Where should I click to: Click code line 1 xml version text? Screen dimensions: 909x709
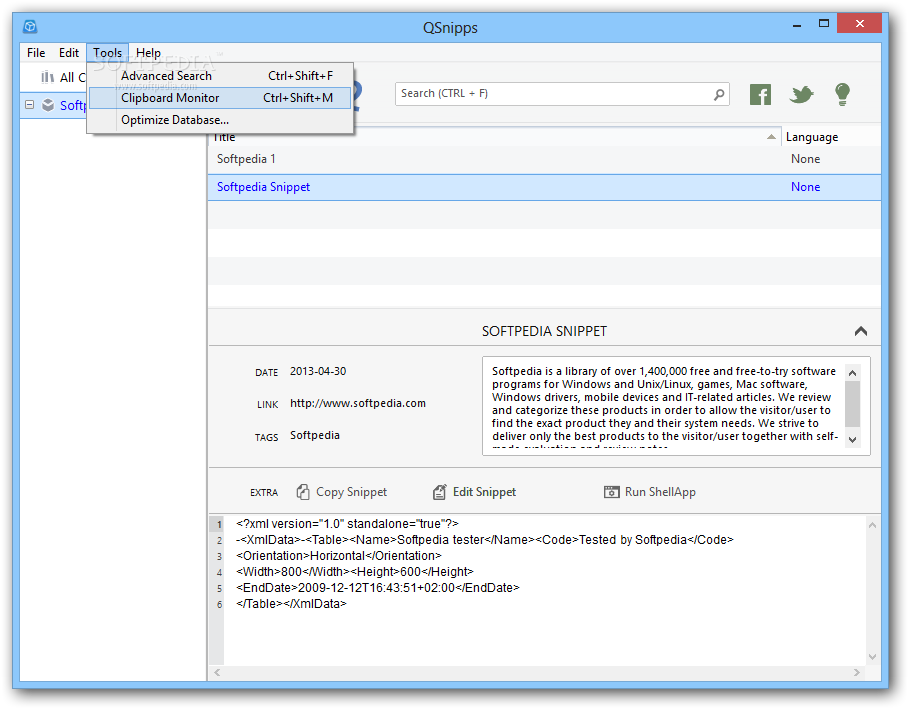coord(347,524)
